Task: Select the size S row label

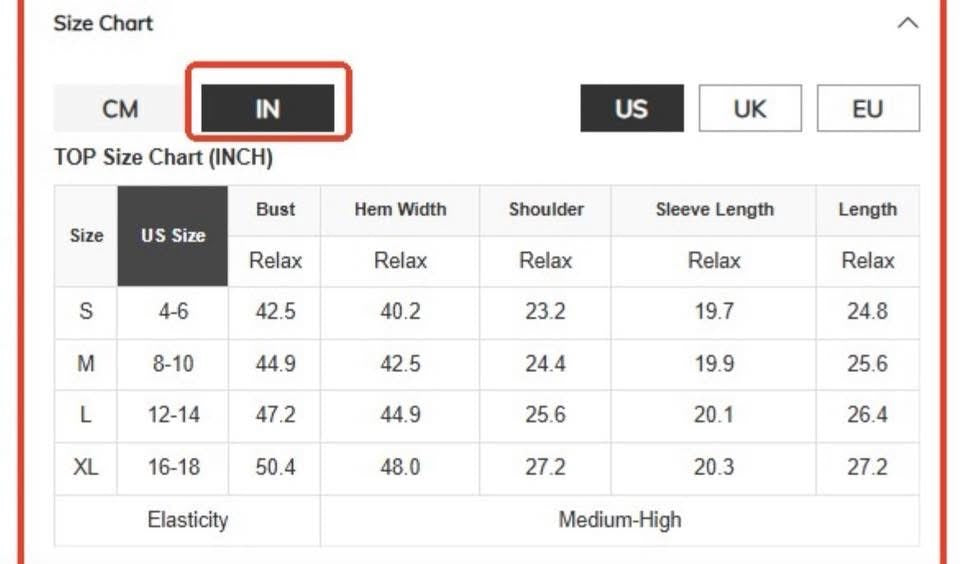Action: [86, 311]
